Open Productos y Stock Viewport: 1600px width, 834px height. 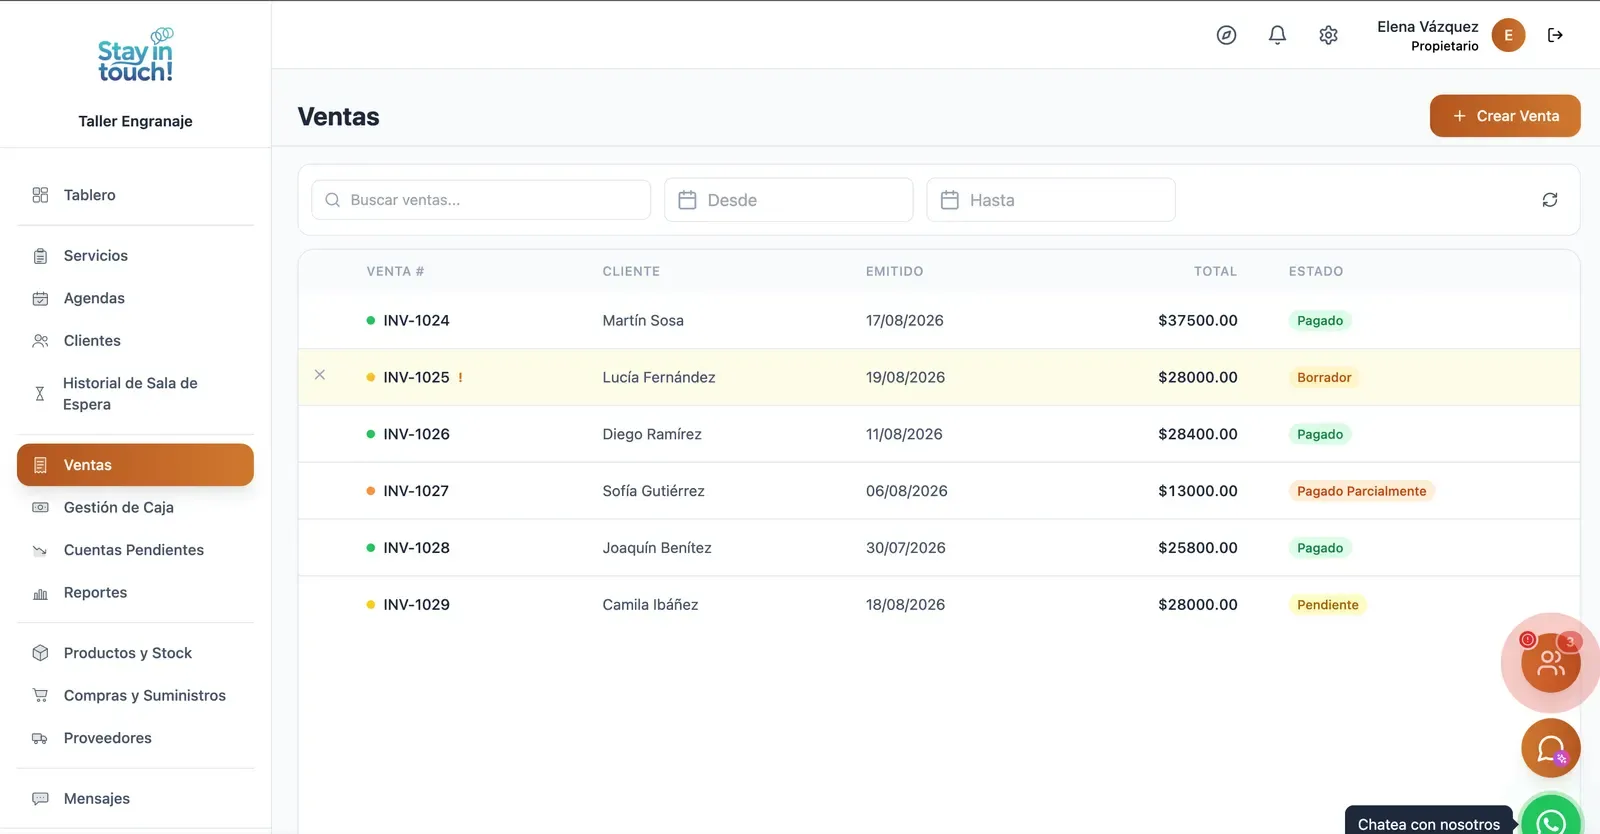coord(136,653)
